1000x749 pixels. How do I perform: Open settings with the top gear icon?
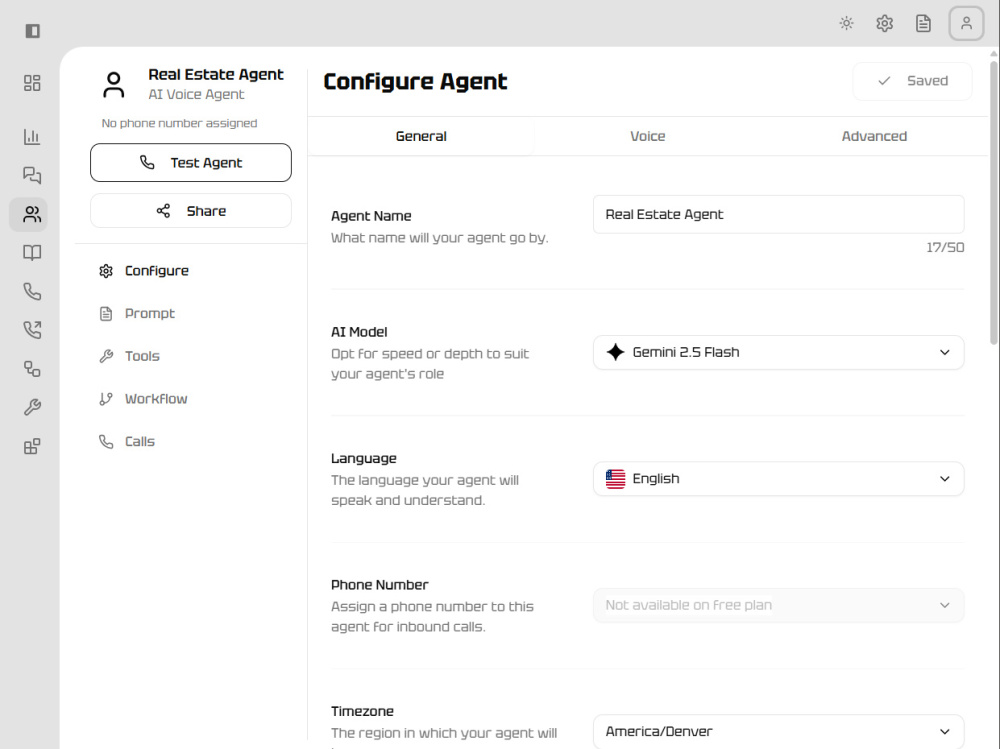[x=885, y=24]
